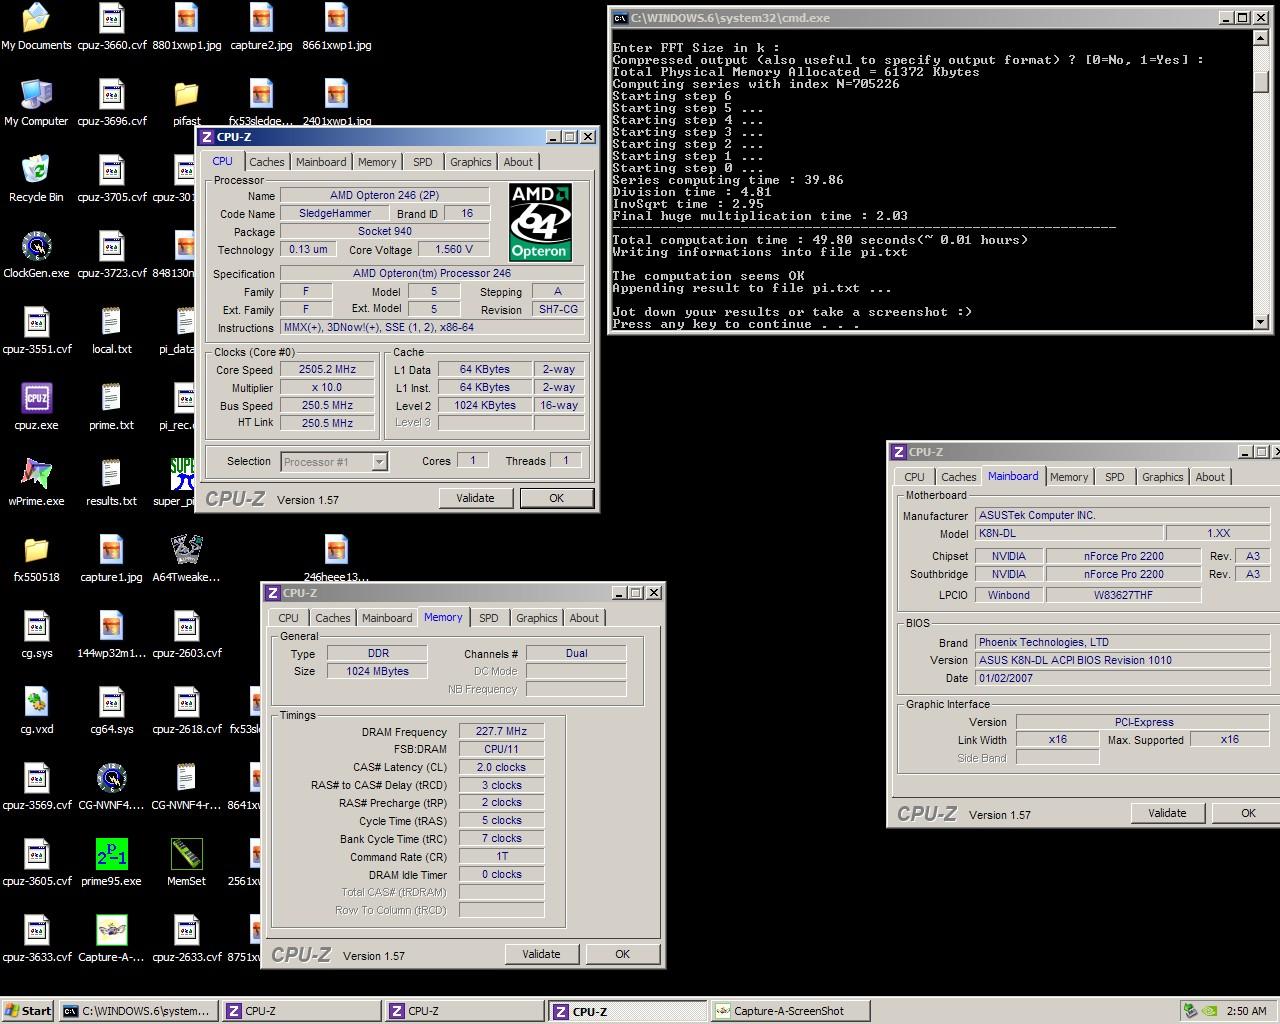
Task: Open Graphics tab in Memory CPU-Z window
Action: point(537,618)
